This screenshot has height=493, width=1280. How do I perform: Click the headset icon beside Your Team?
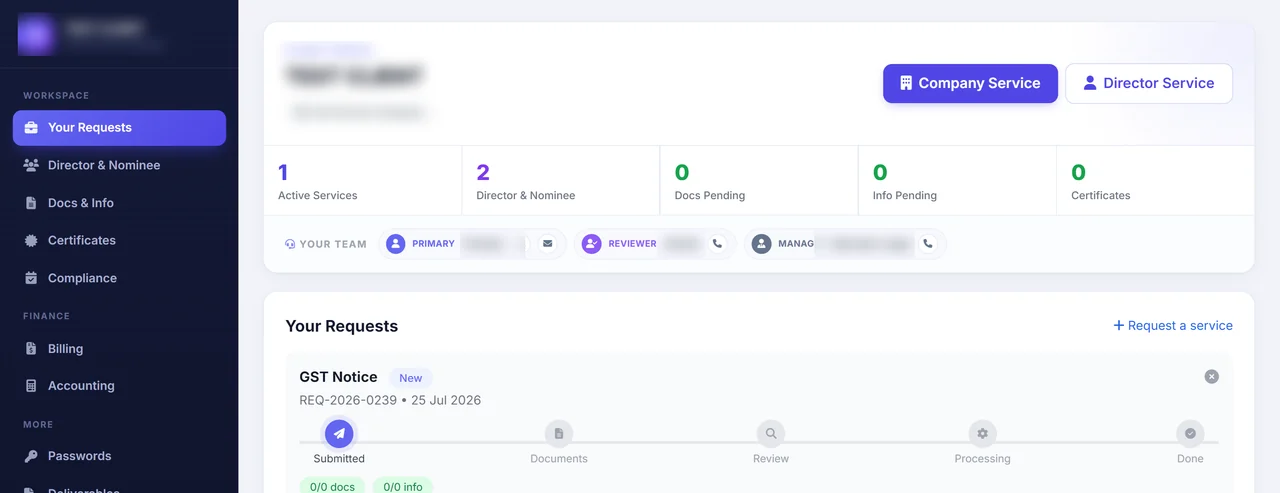click(290, 244)
